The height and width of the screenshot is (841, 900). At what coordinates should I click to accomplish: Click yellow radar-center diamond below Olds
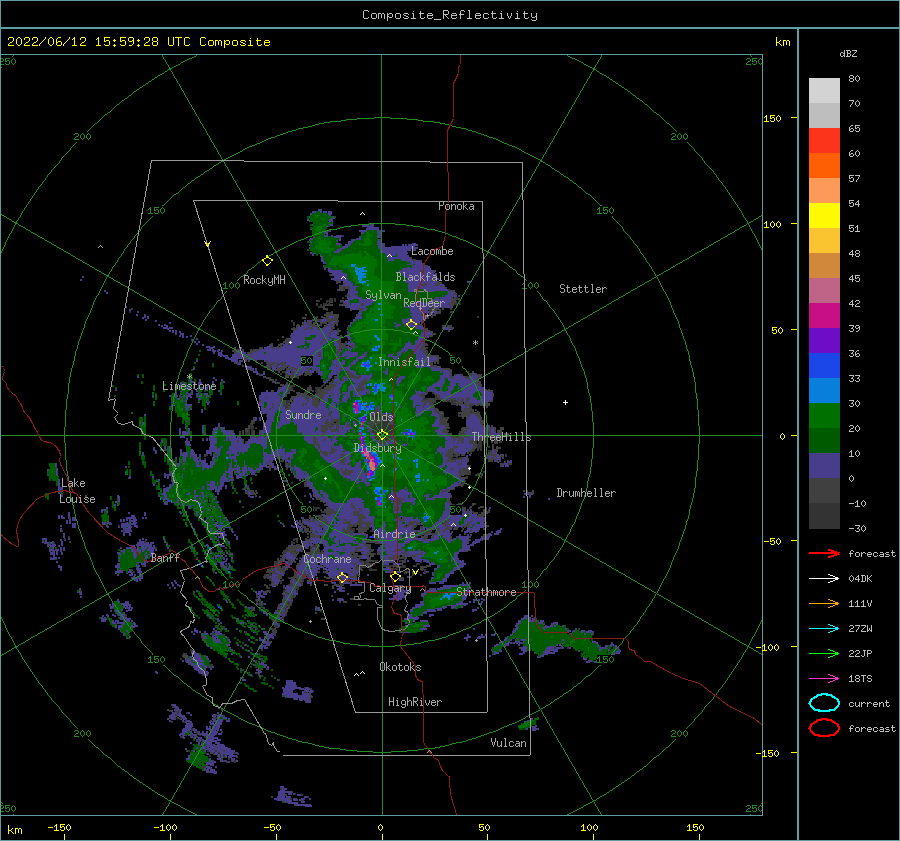[x=382, y=435]
